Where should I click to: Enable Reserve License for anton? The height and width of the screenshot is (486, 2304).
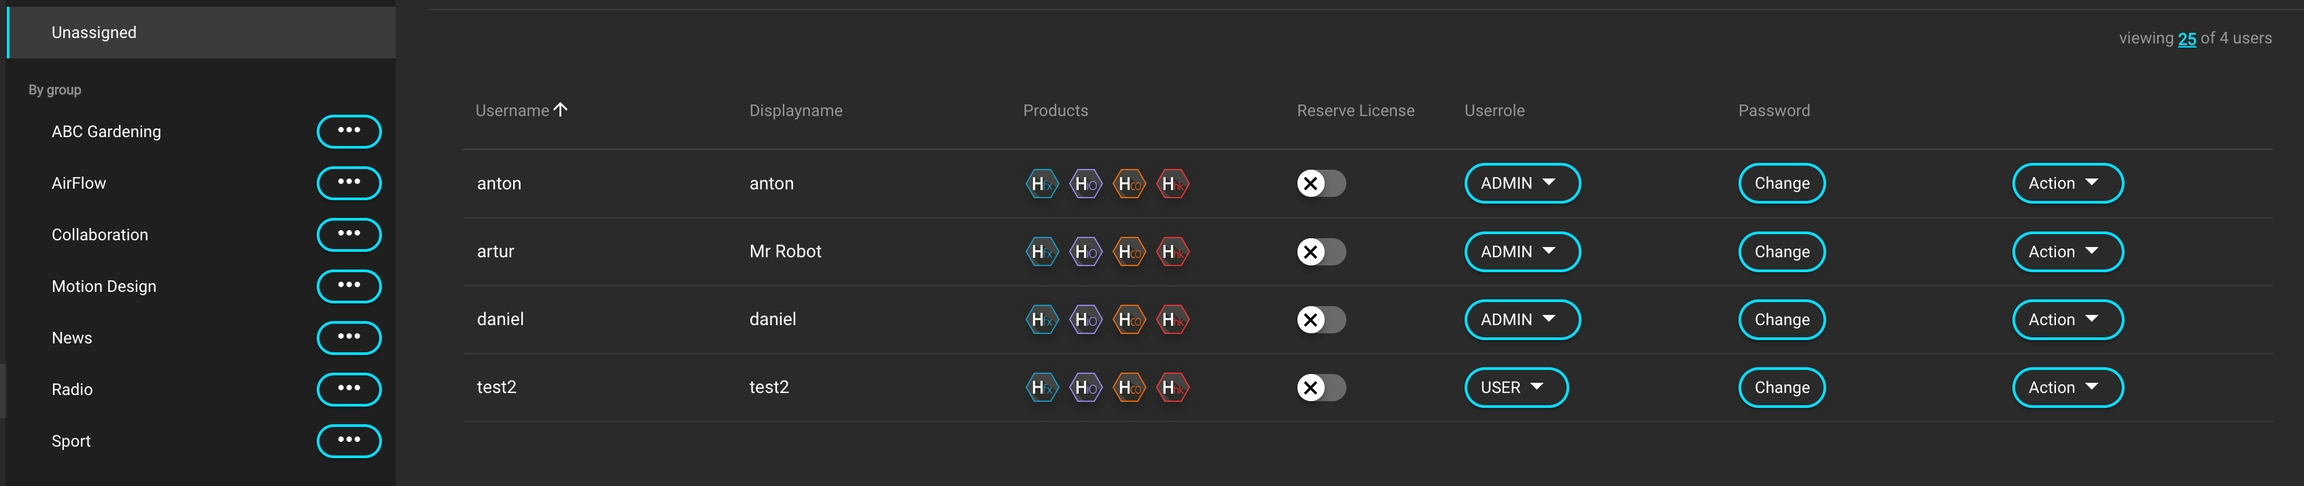[x=1320, y=184]
